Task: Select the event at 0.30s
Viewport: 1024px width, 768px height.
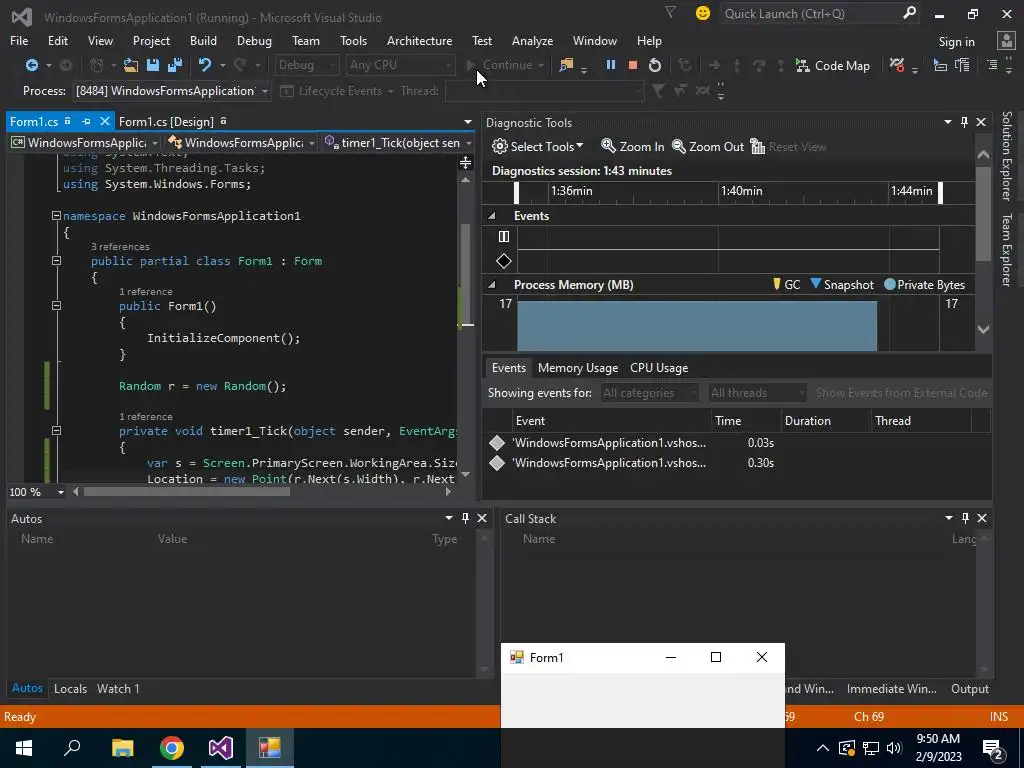Action: click(x=737, y=463)
